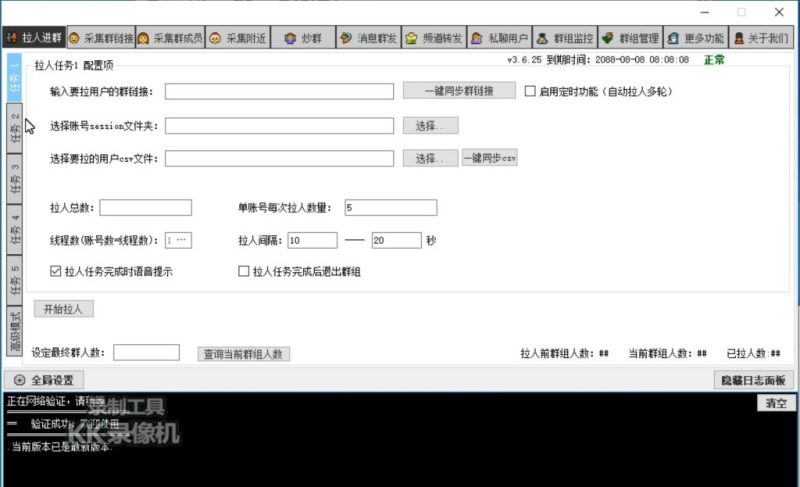
Task: Click the 频道转发 tab icon
Action: [412, 38]
